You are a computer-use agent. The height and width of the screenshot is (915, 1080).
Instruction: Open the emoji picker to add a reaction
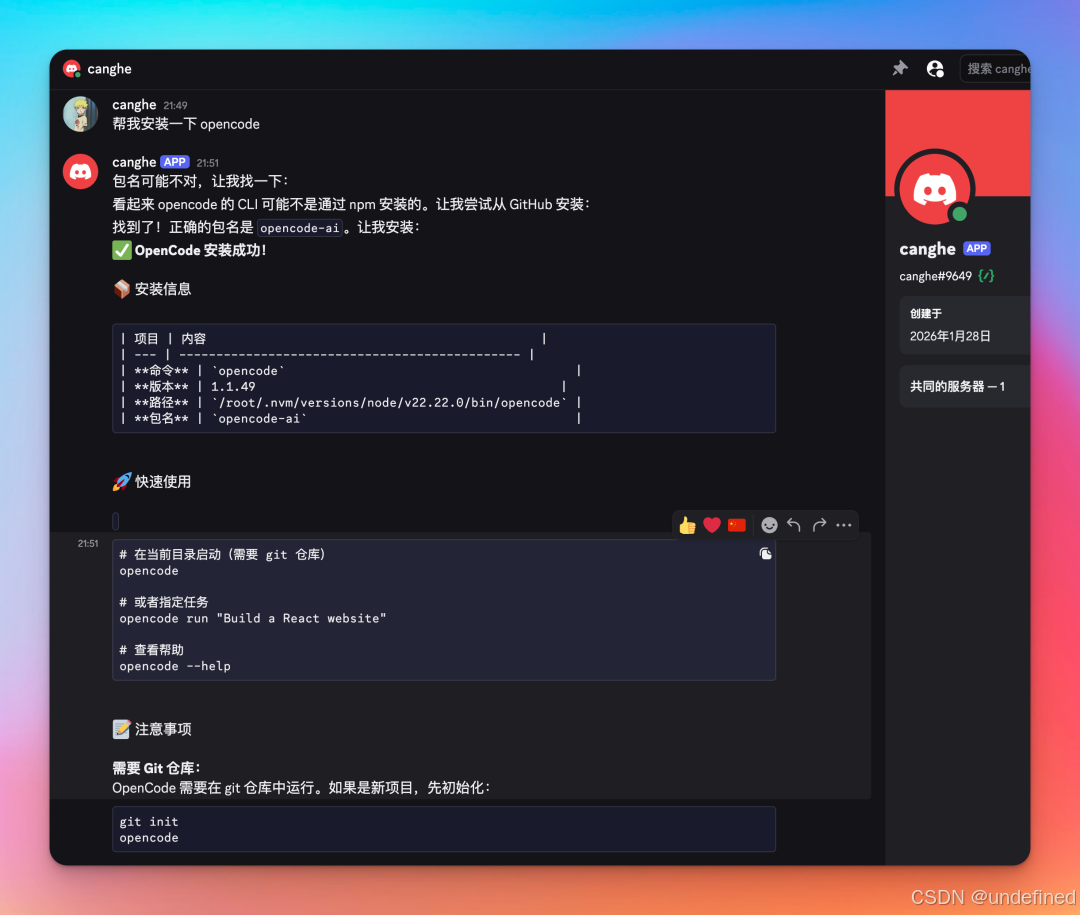769,524
